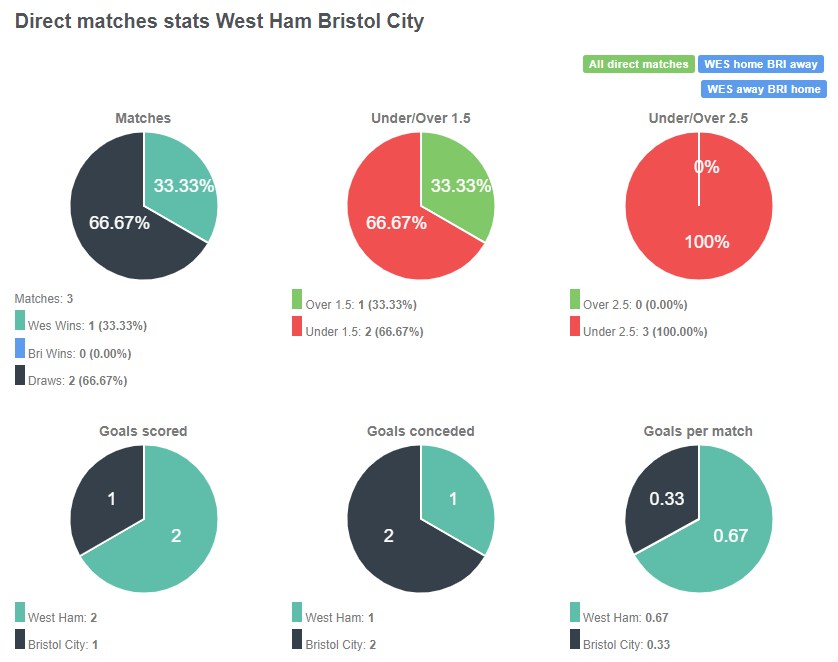Select the All direct matches filter
Viewport: 838px width, 662px height.
pos(638,63)
